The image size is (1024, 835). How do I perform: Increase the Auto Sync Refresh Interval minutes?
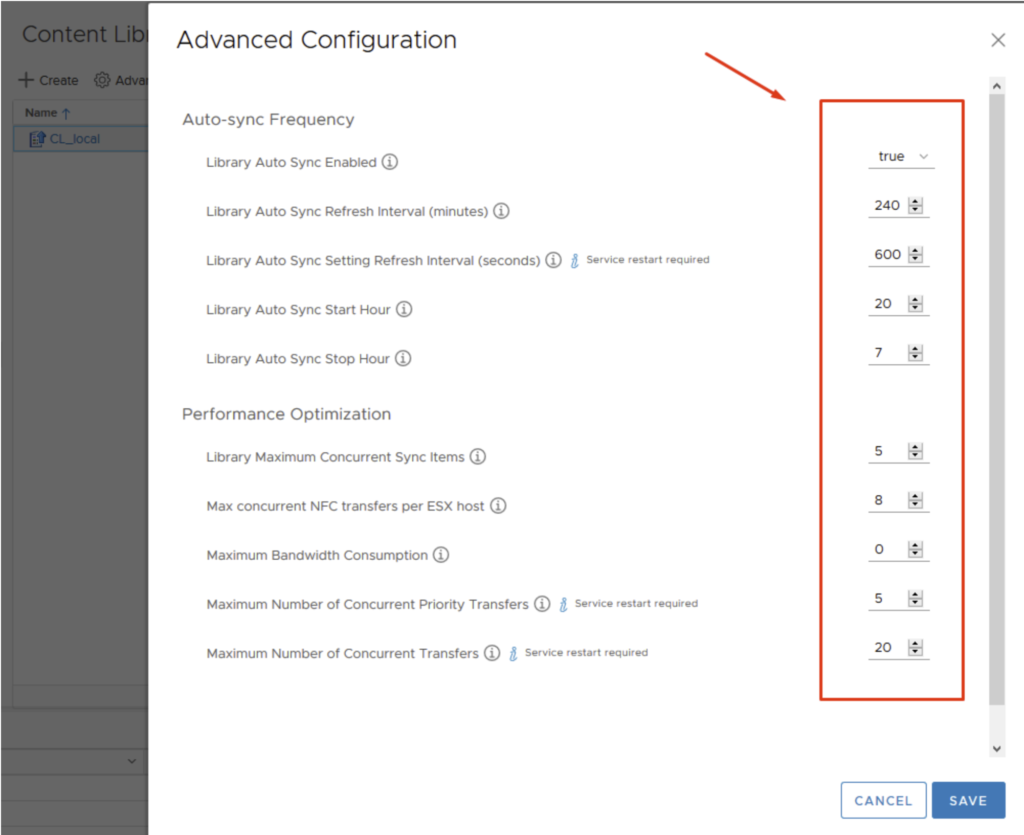pyautogui.click(x=916, y=201)
